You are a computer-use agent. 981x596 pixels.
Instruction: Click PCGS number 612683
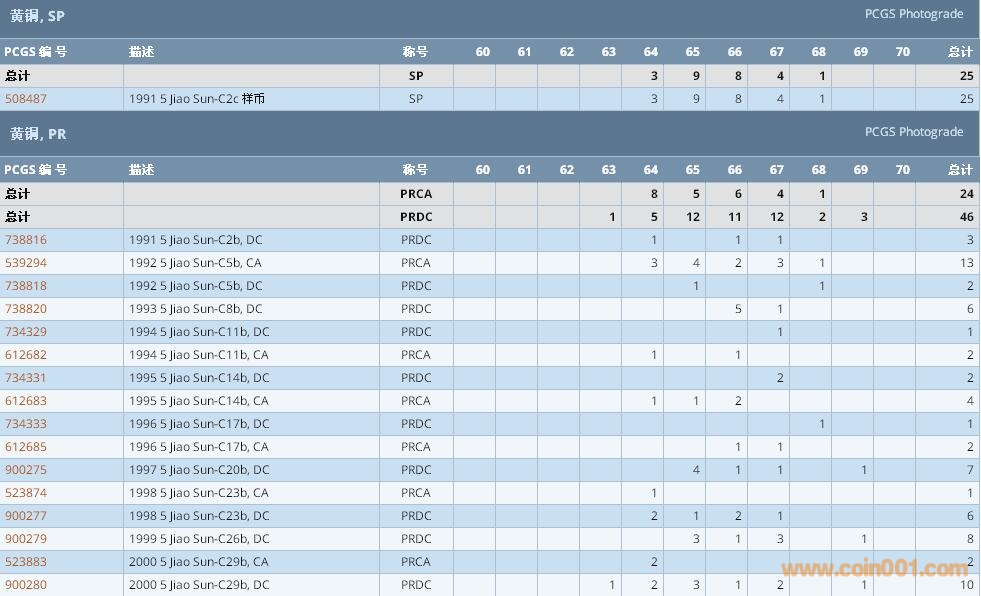pos(26,401)
